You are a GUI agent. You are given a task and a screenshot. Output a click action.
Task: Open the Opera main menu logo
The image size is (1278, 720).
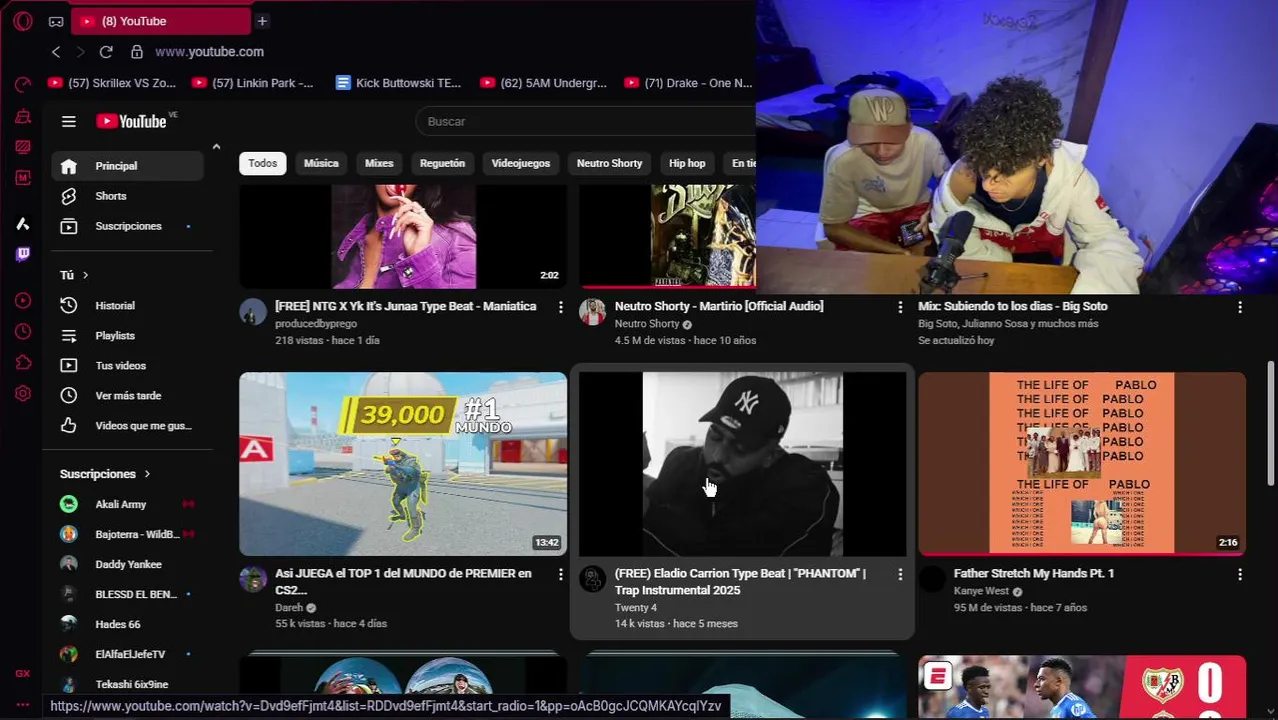point(23,21)
